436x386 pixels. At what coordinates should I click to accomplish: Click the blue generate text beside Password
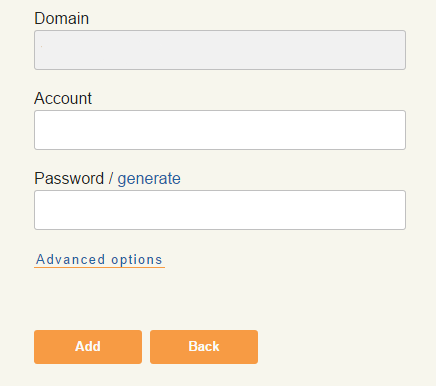149,179
